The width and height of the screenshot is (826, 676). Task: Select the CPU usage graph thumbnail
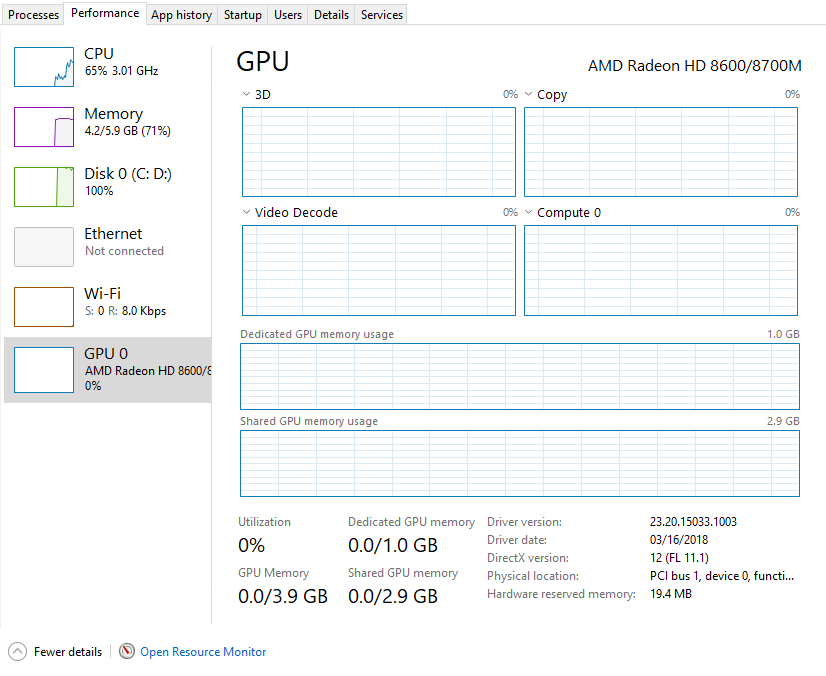click(x=44, y=67)
